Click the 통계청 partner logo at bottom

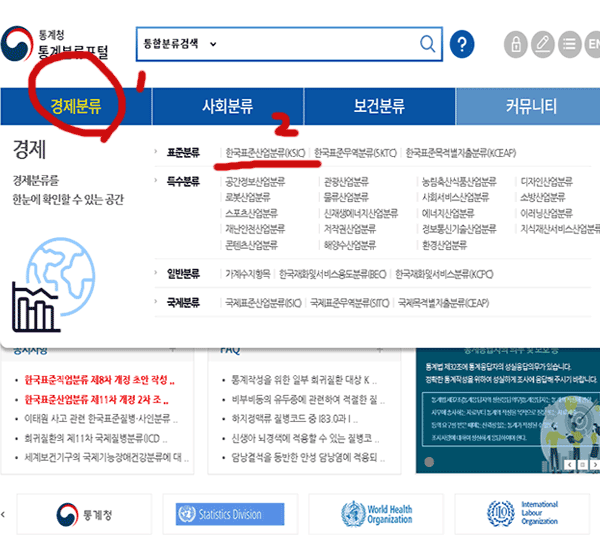point(84,514)
